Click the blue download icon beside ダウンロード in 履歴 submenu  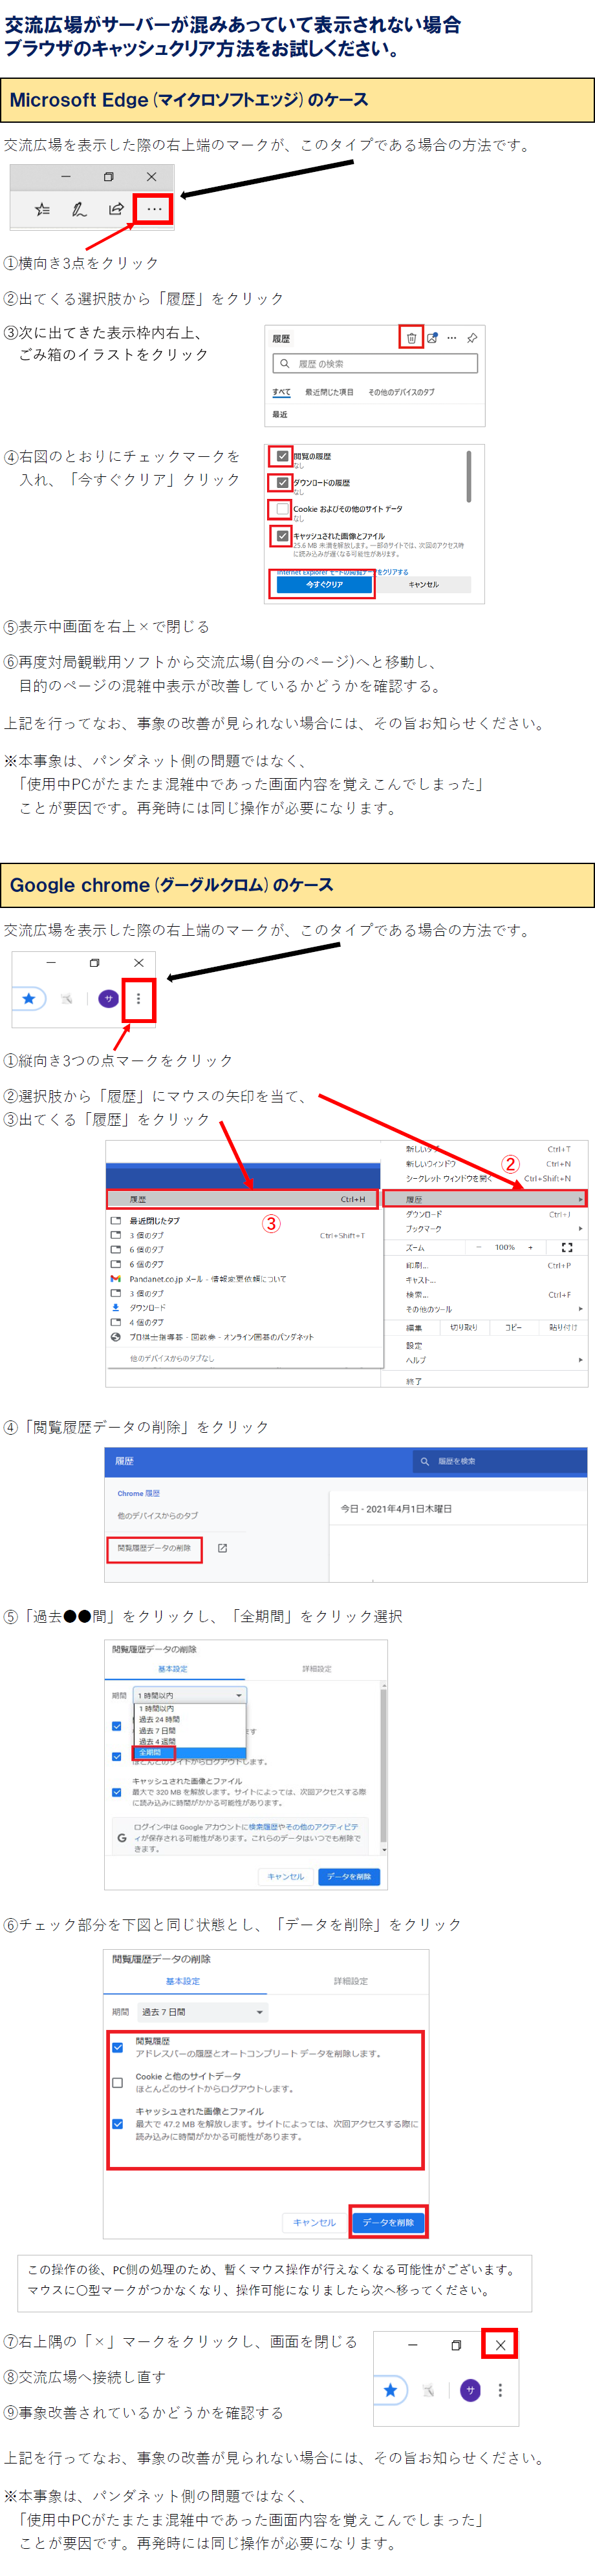coord(116,1307)
